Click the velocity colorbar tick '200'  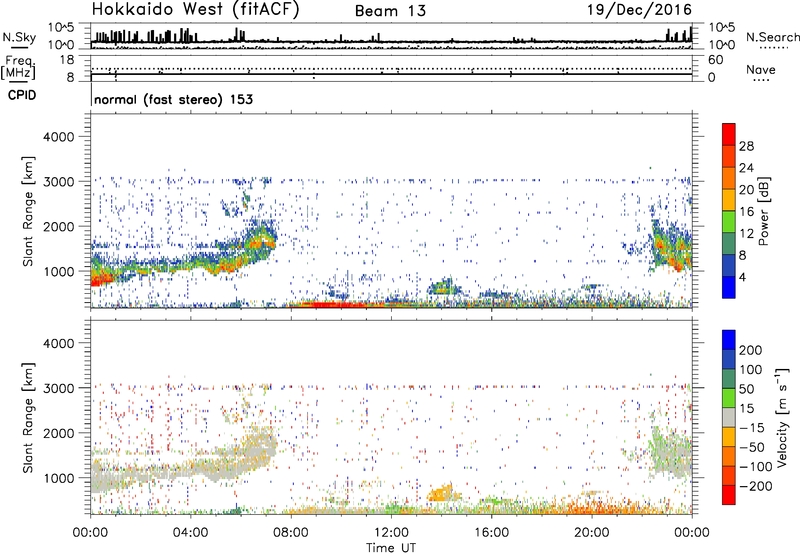pos(751,350)
